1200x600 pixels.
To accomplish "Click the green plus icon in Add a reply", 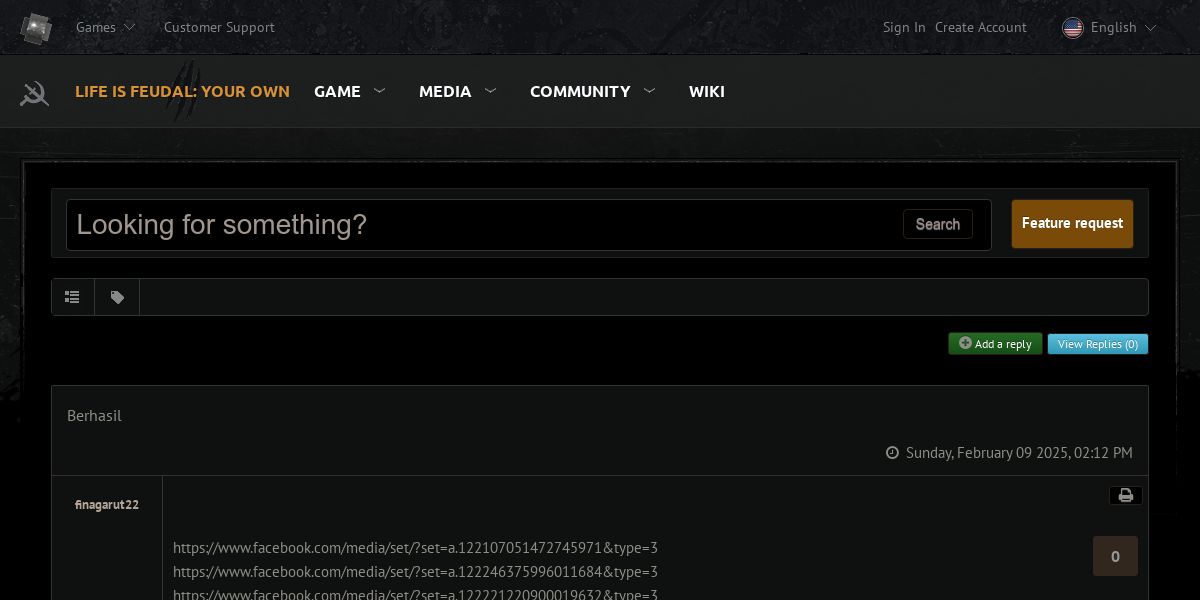I will pyautogui.click(x=965, y=343).
